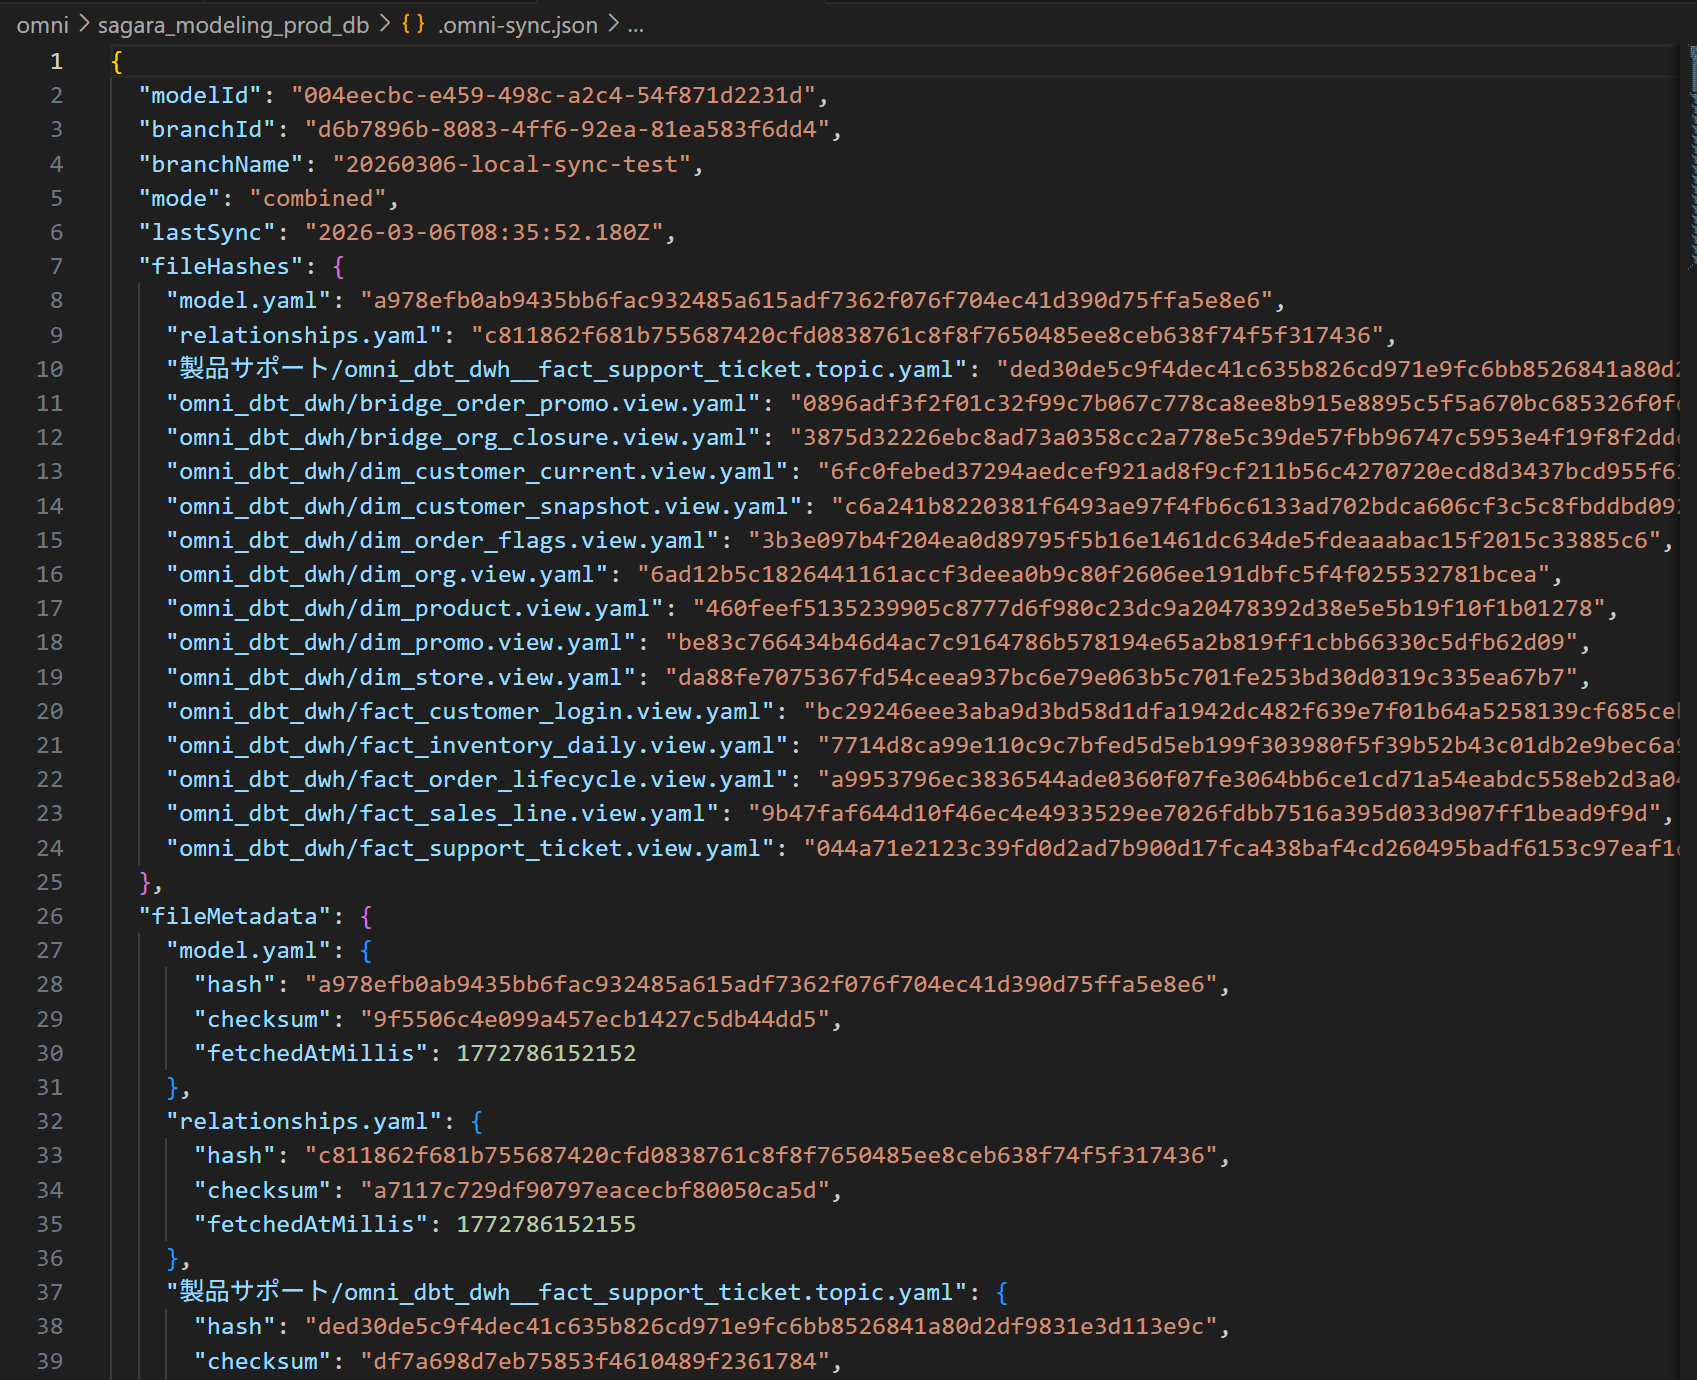Click the "dim_store.view.yaml" key
1697x1380 pixels.
401,678
